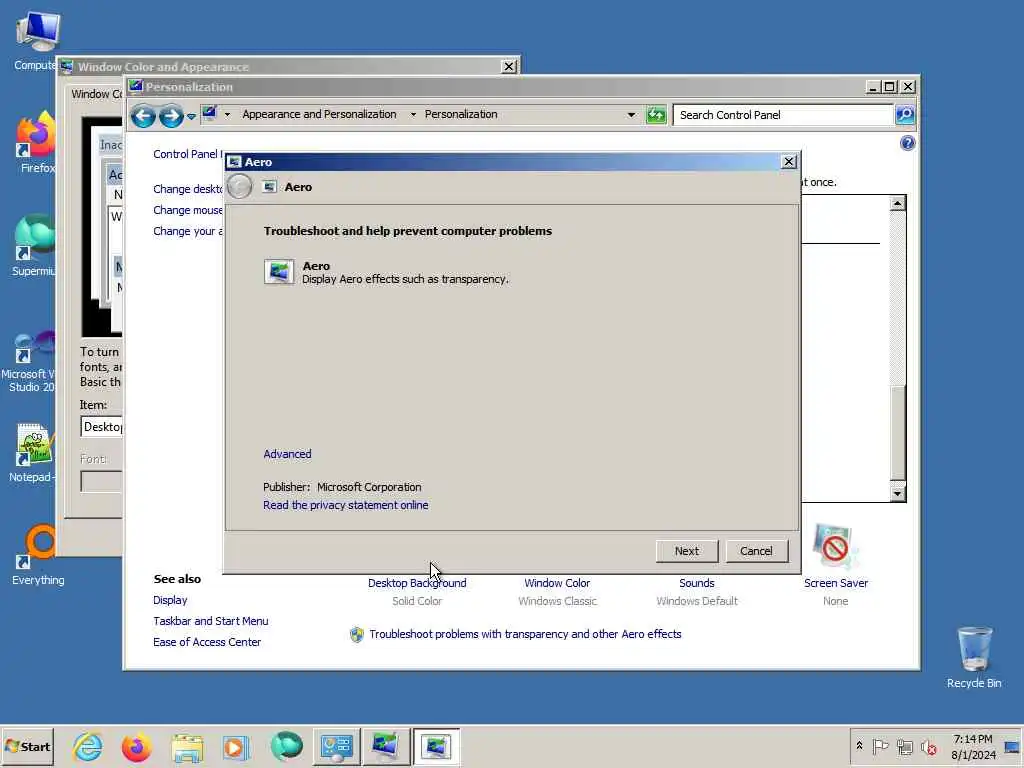Open the Start menu
The image size is (1024, 768).
27,746
